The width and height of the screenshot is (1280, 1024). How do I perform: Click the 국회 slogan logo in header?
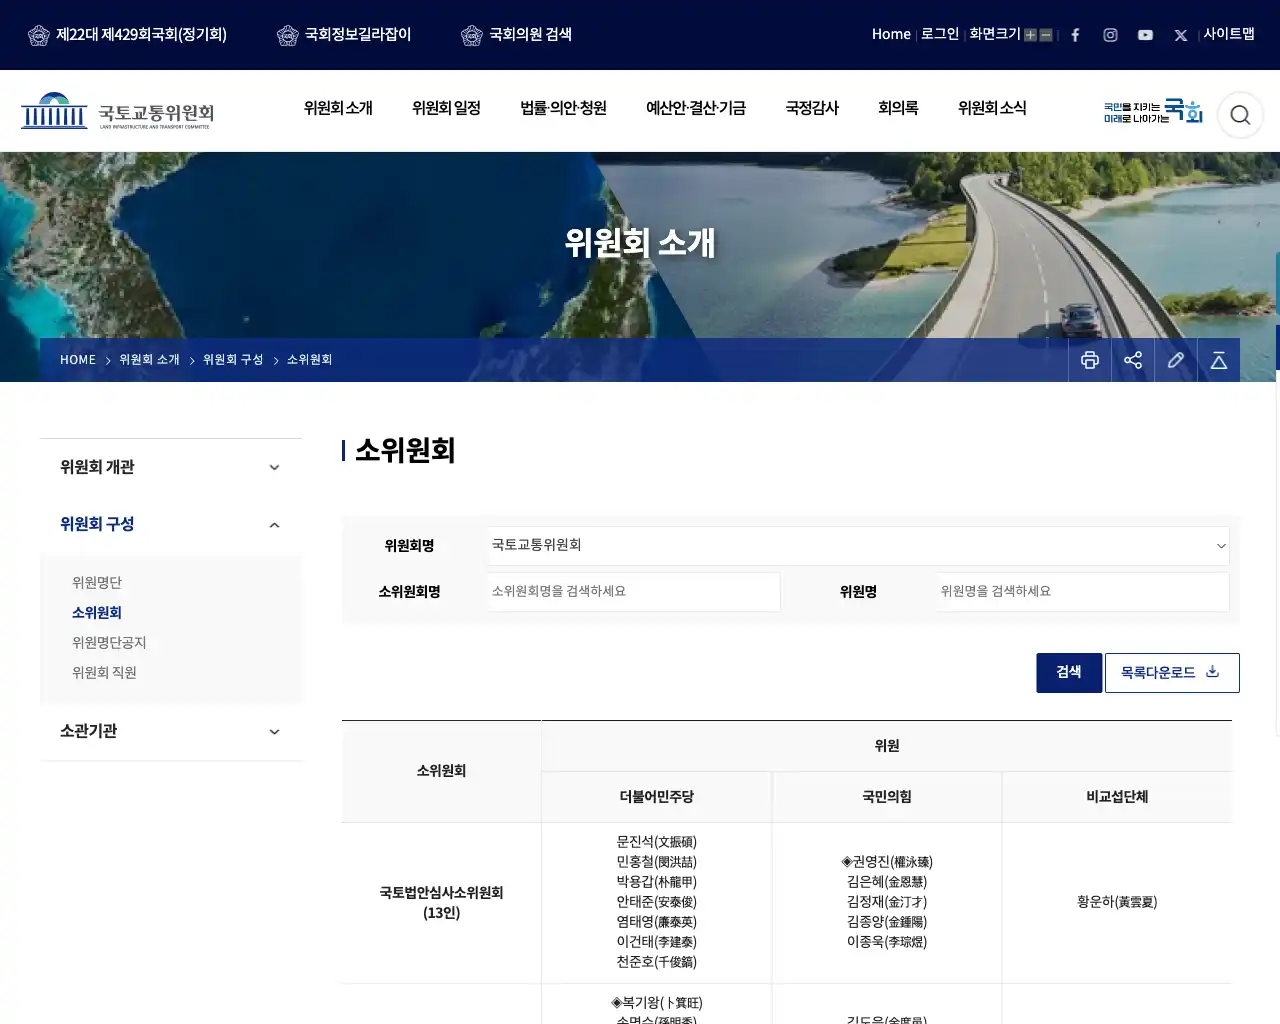tap(1153, 111)
